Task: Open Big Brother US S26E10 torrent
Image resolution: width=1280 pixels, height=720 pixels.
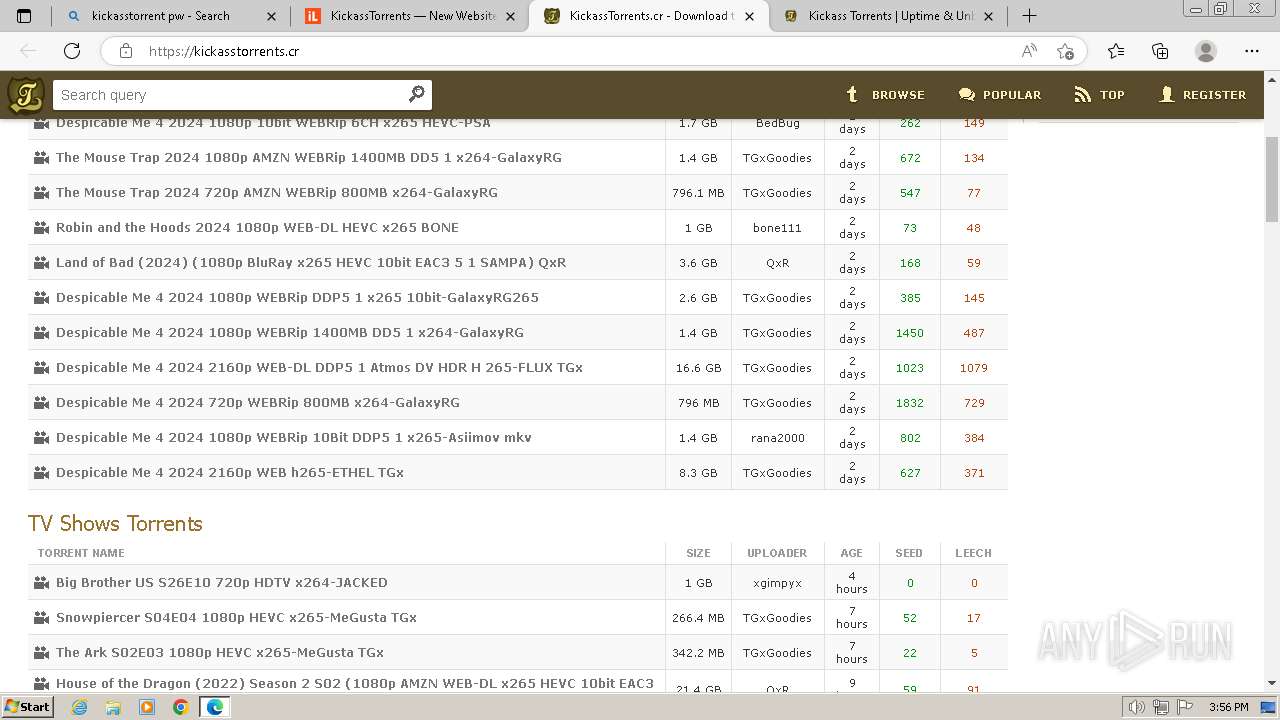Action: (x=222, y=583)
